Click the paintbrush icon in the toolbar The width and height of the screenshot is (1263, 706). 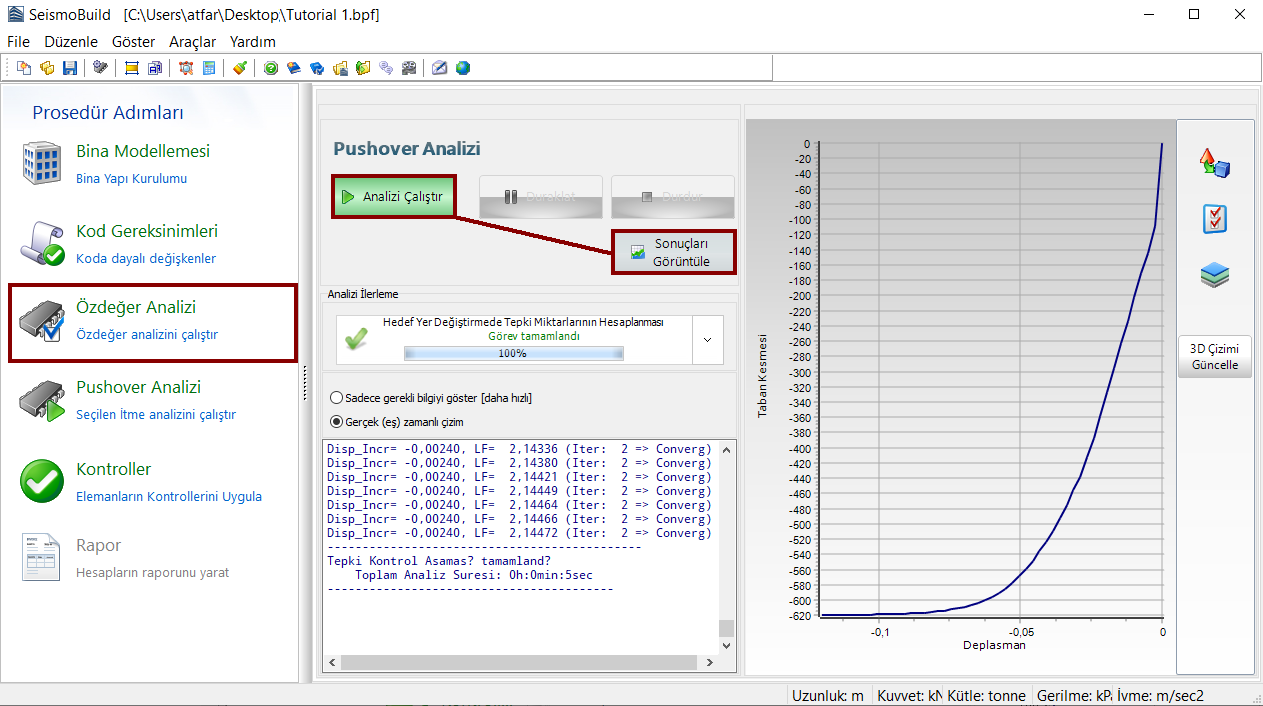(x=239, y=68)
